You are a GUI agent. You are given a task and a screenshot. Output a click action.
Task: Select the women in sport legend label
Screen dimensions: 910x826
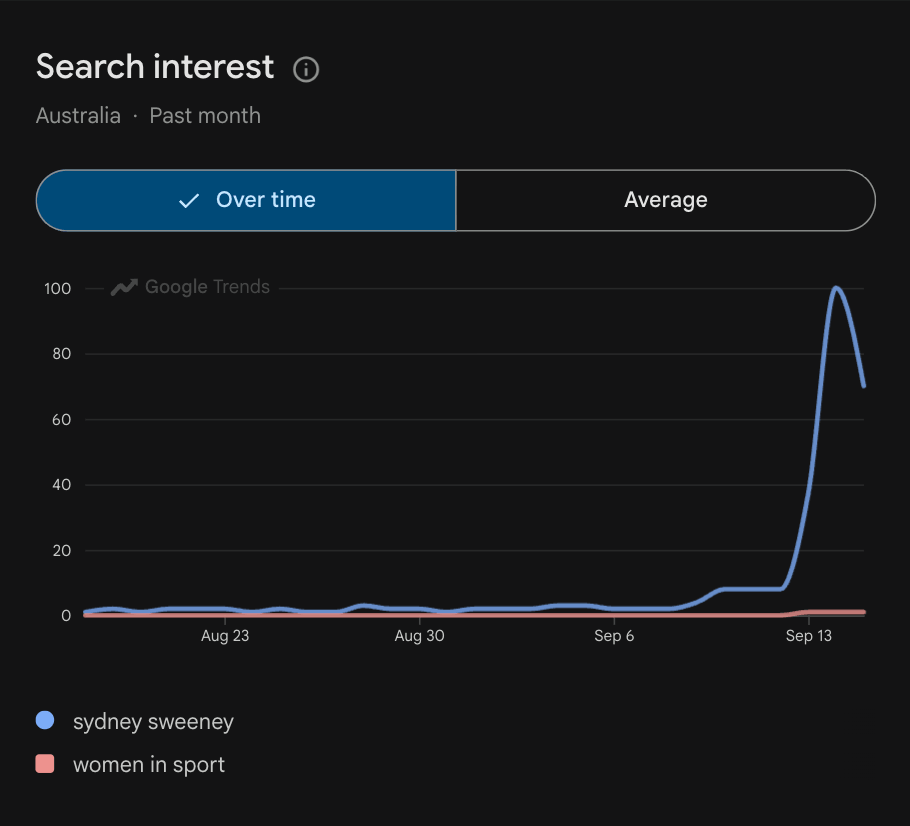[x=149, y=764]
